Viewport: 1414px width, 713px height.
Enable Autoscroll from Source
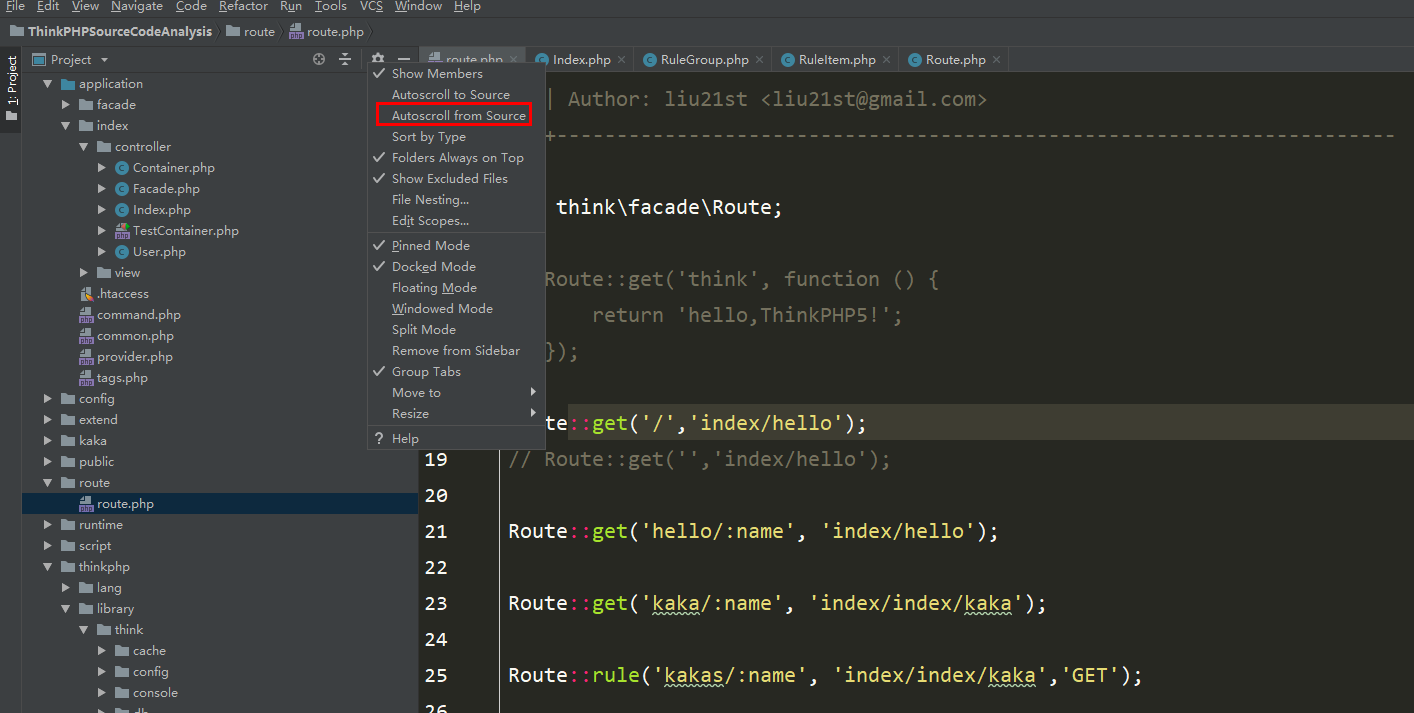coord(458,116)
